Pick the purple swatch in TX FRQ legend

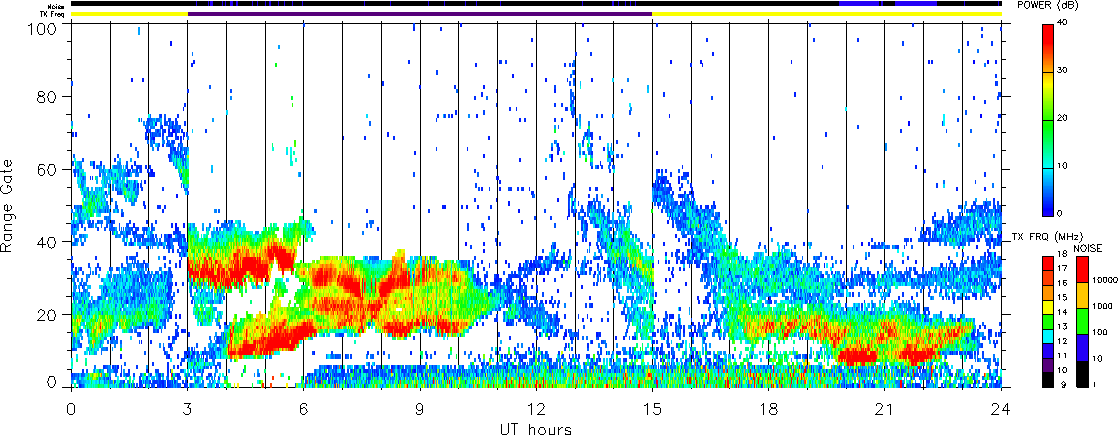click(x=1048, y=365)
